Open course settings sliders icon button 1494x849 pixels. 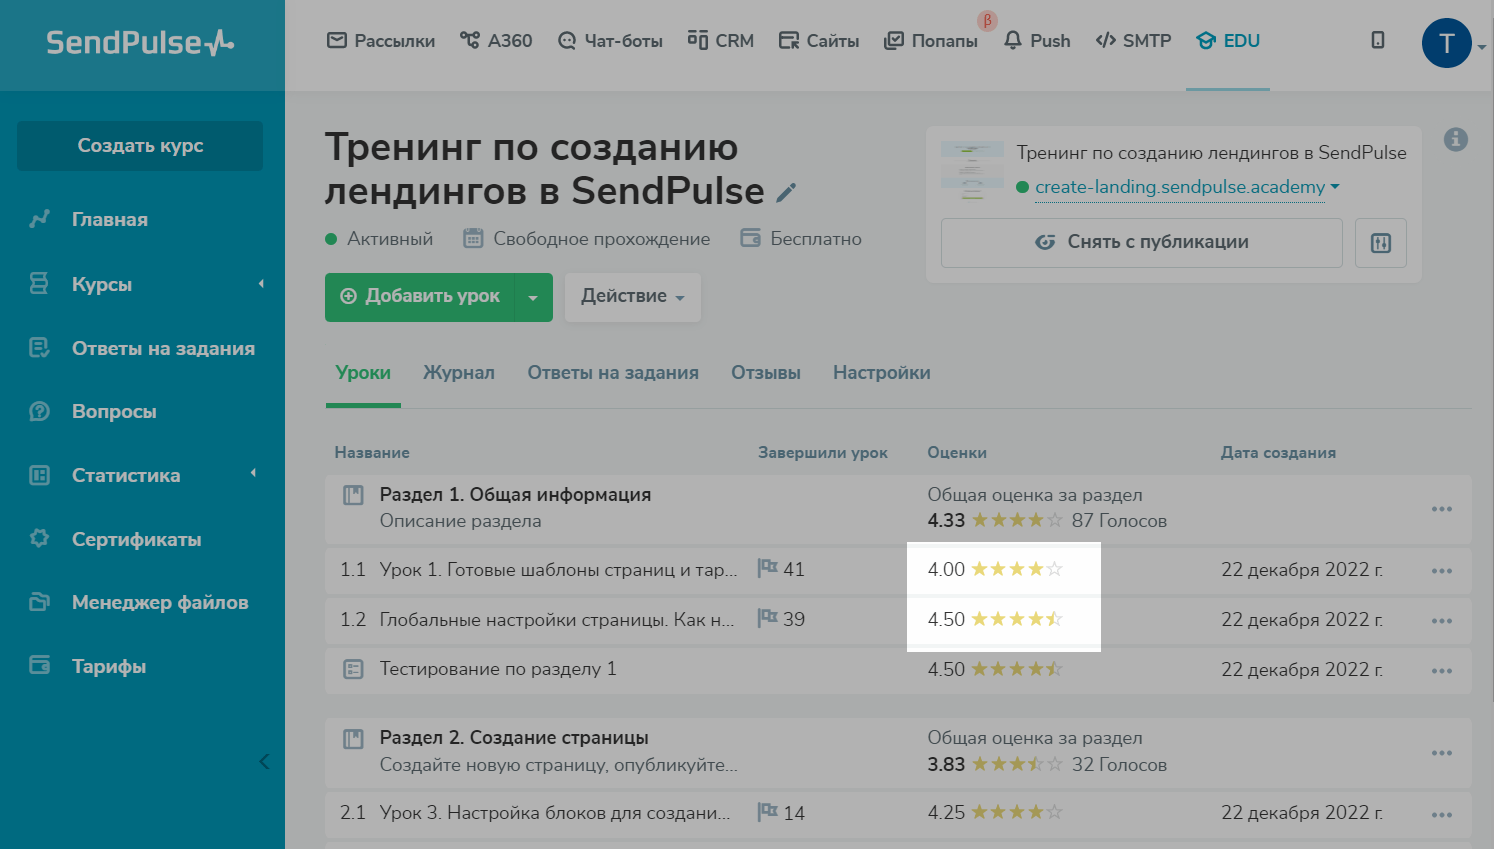click(1381, 243)
